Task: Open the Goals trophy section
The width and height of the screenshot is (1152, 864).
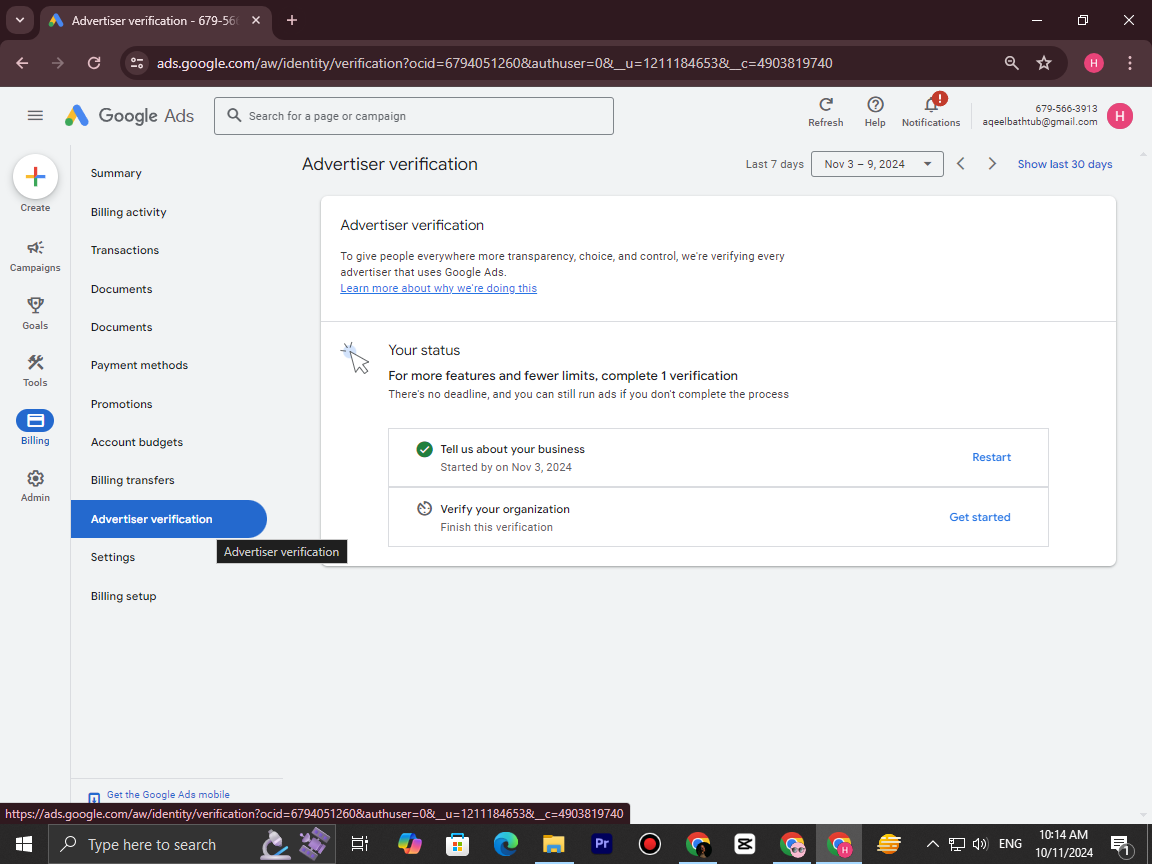Action: pyautogui.click(x=35, y=314)
